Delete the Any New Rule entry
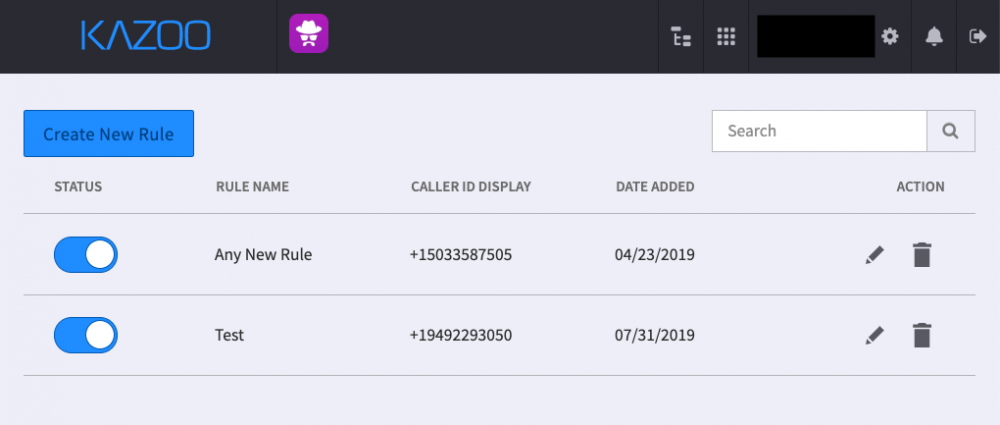Screen dimensions: 1000x425 (922, 255)
